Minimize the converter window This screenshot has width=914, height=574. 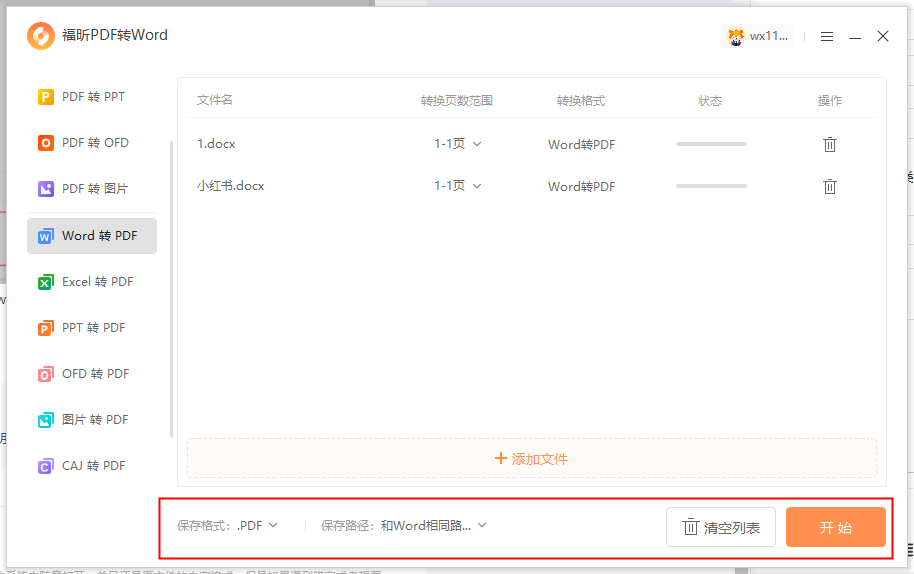click(855, 37)
